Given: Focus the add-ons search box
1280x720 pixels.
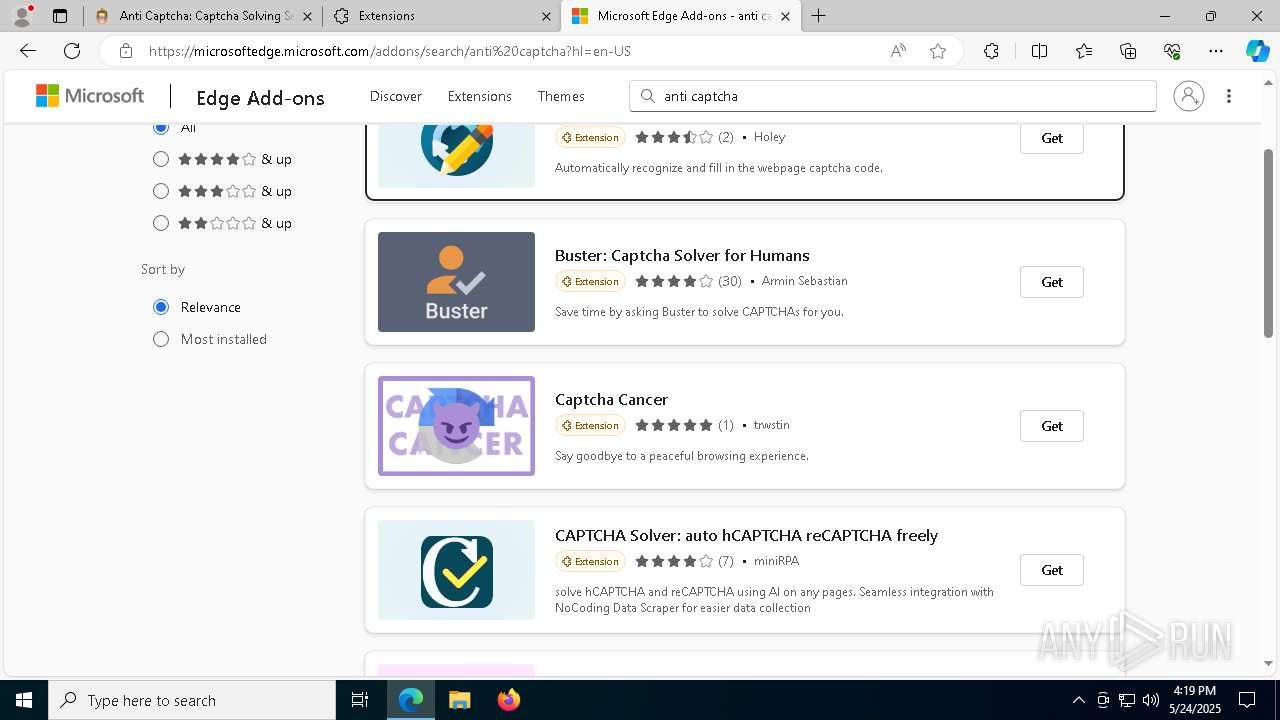Looking at the screenshot, I should coord(893,96).
